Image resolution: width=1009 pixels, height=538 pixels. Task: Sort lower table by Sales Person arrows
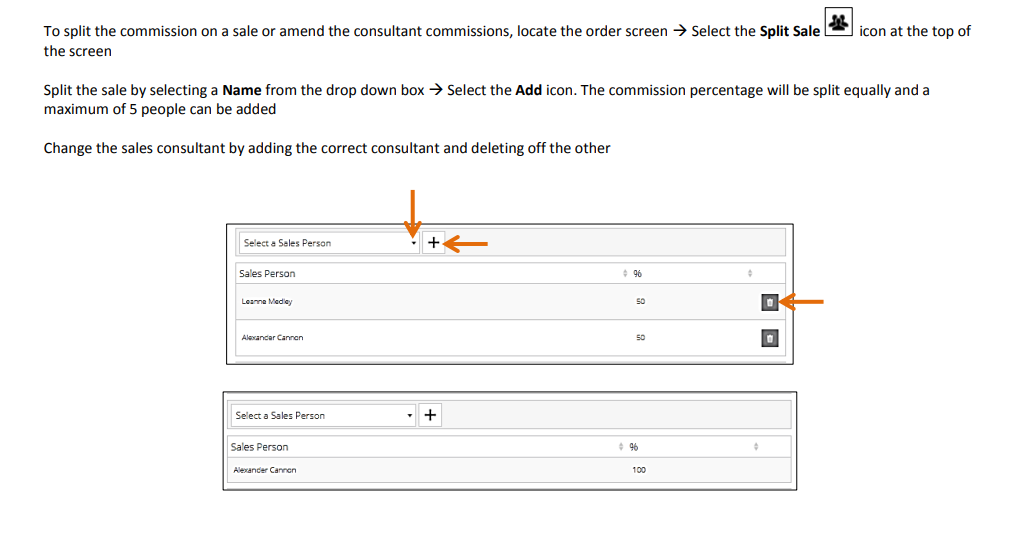pyautogui.click(x=621, y=447)
